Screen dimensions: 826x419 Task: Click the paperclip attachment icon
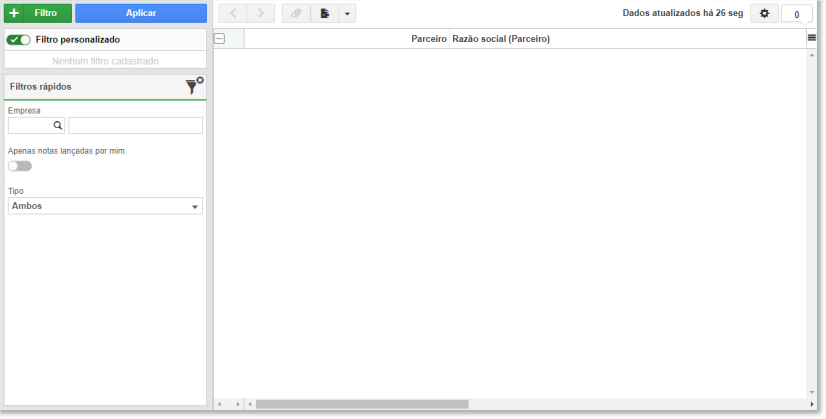[x=296, y=13]
